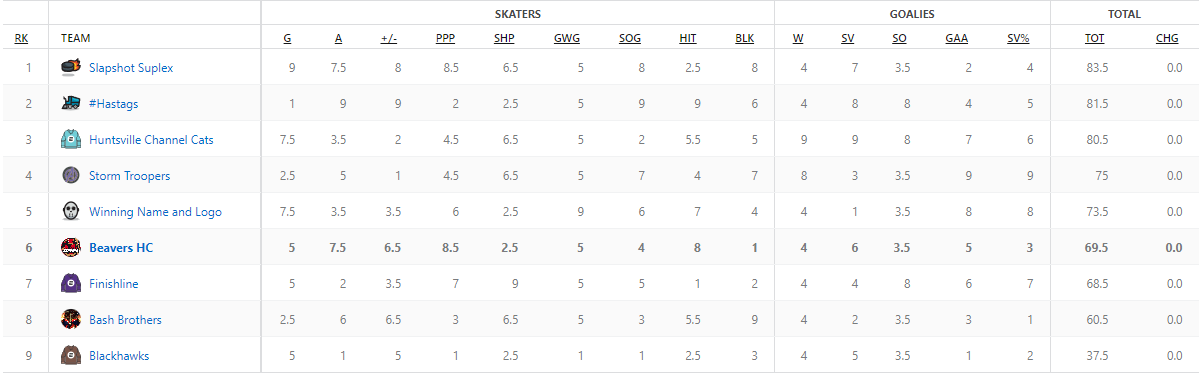1202x374 pixels.
Task: Click the Bash Brothers team logo icon
Action: (x=70, y=320)
